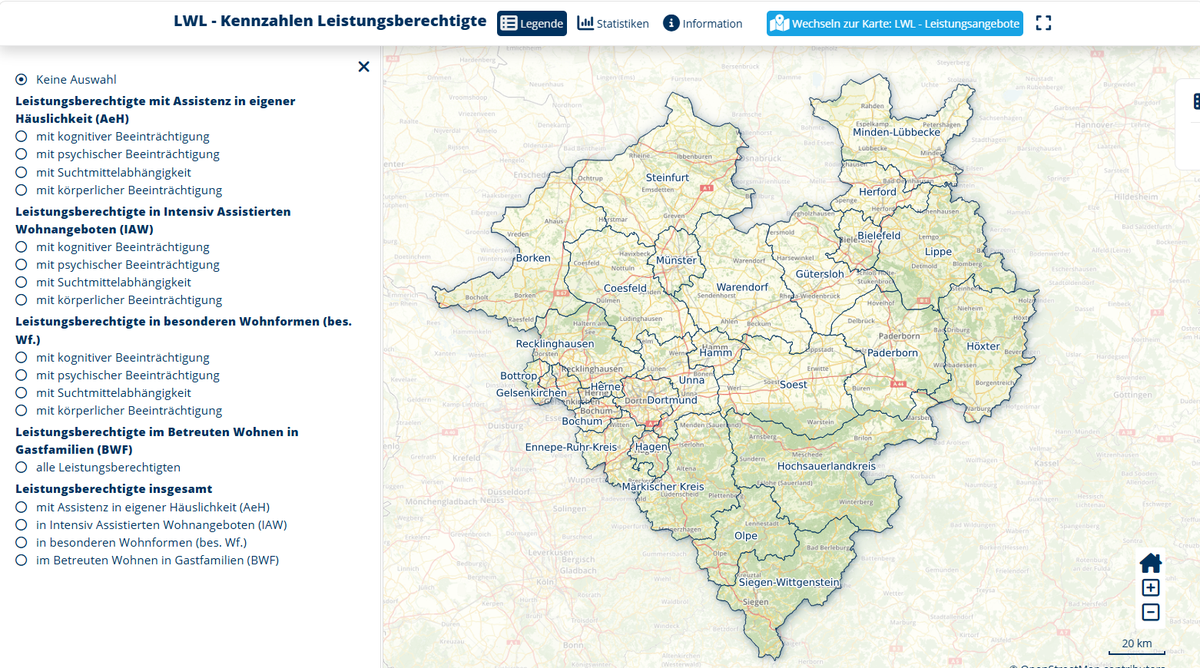Click the Olpe district label
The width and height of the screenshot is (1200, 668).
(746, 536)
